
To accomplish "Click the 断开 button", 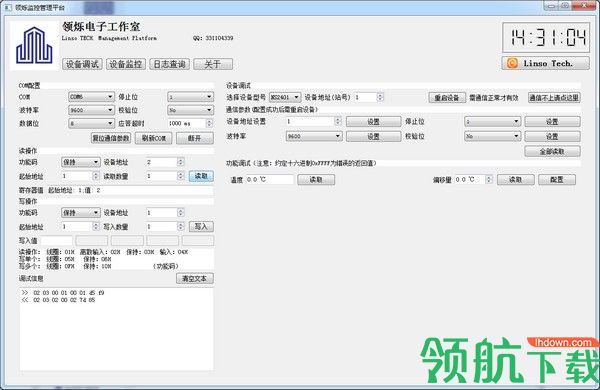I will click(x=195, y=138).
